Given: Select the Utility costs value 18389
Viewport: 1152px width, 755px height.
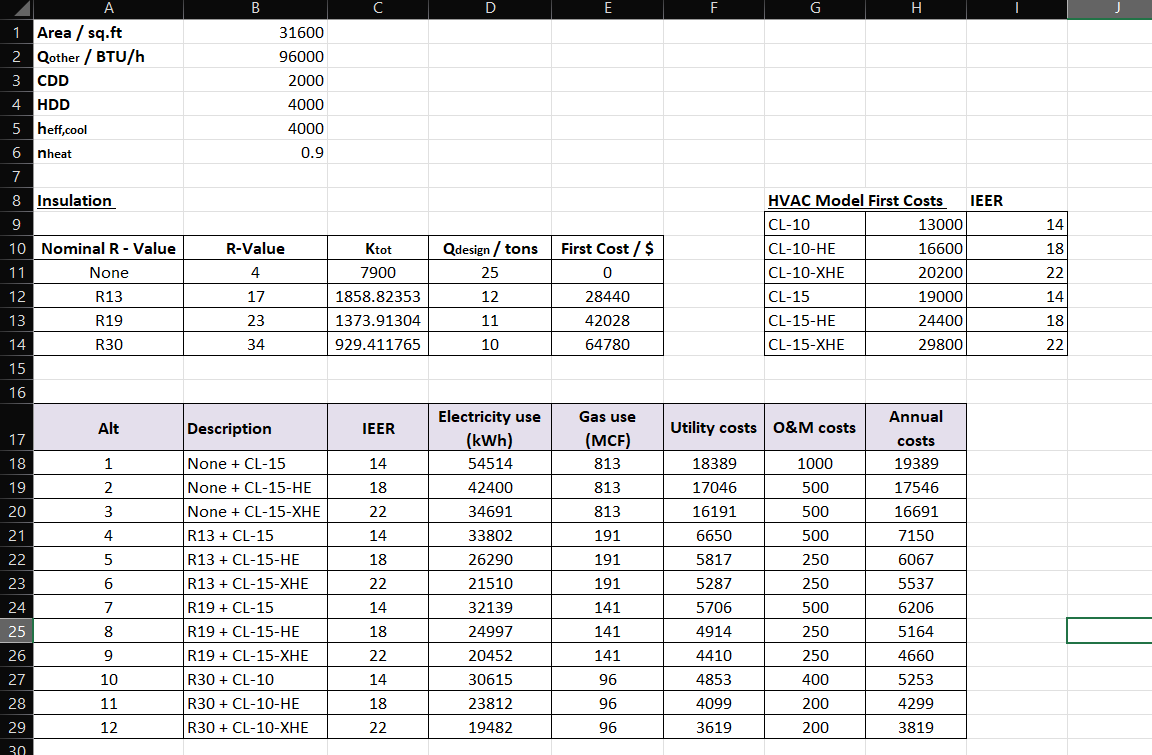Looking at the screenshot, I should 713,463.
